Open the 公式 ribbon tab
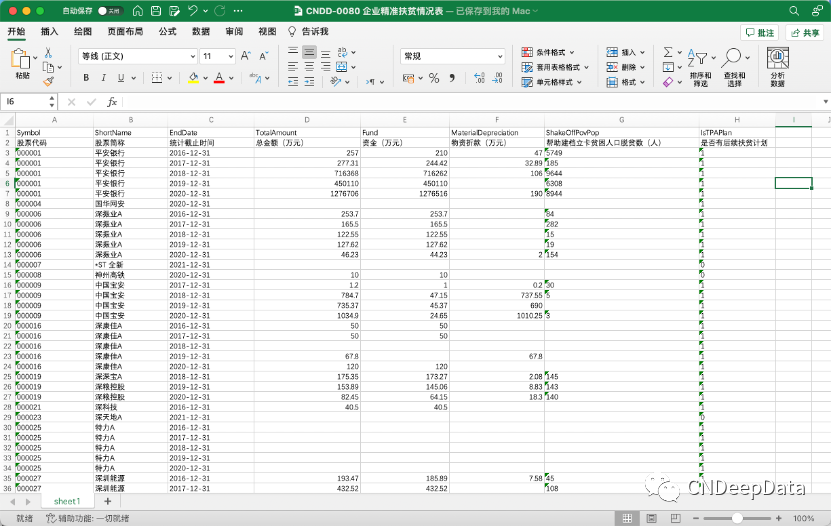Image resolution: width=832 pixels, height=526 pixels. (x=167, y=31)
